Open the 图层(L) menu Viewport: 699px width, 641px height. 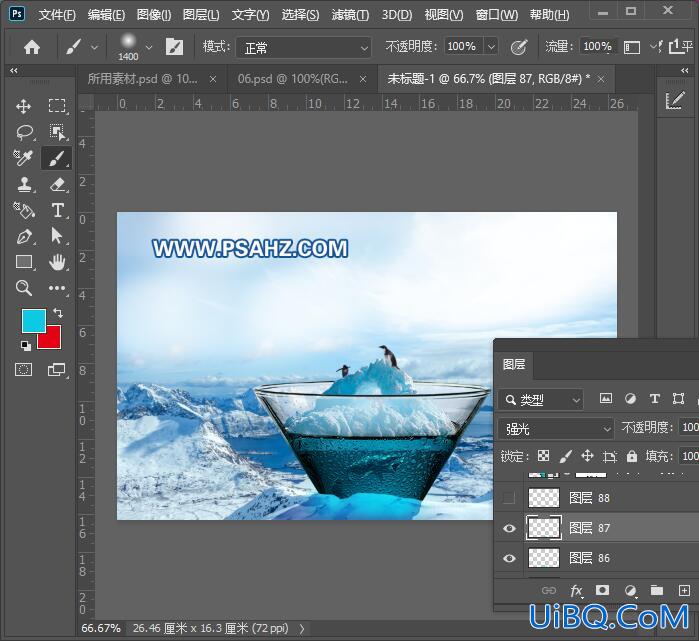pyautogui.click(x=201, y=15)
